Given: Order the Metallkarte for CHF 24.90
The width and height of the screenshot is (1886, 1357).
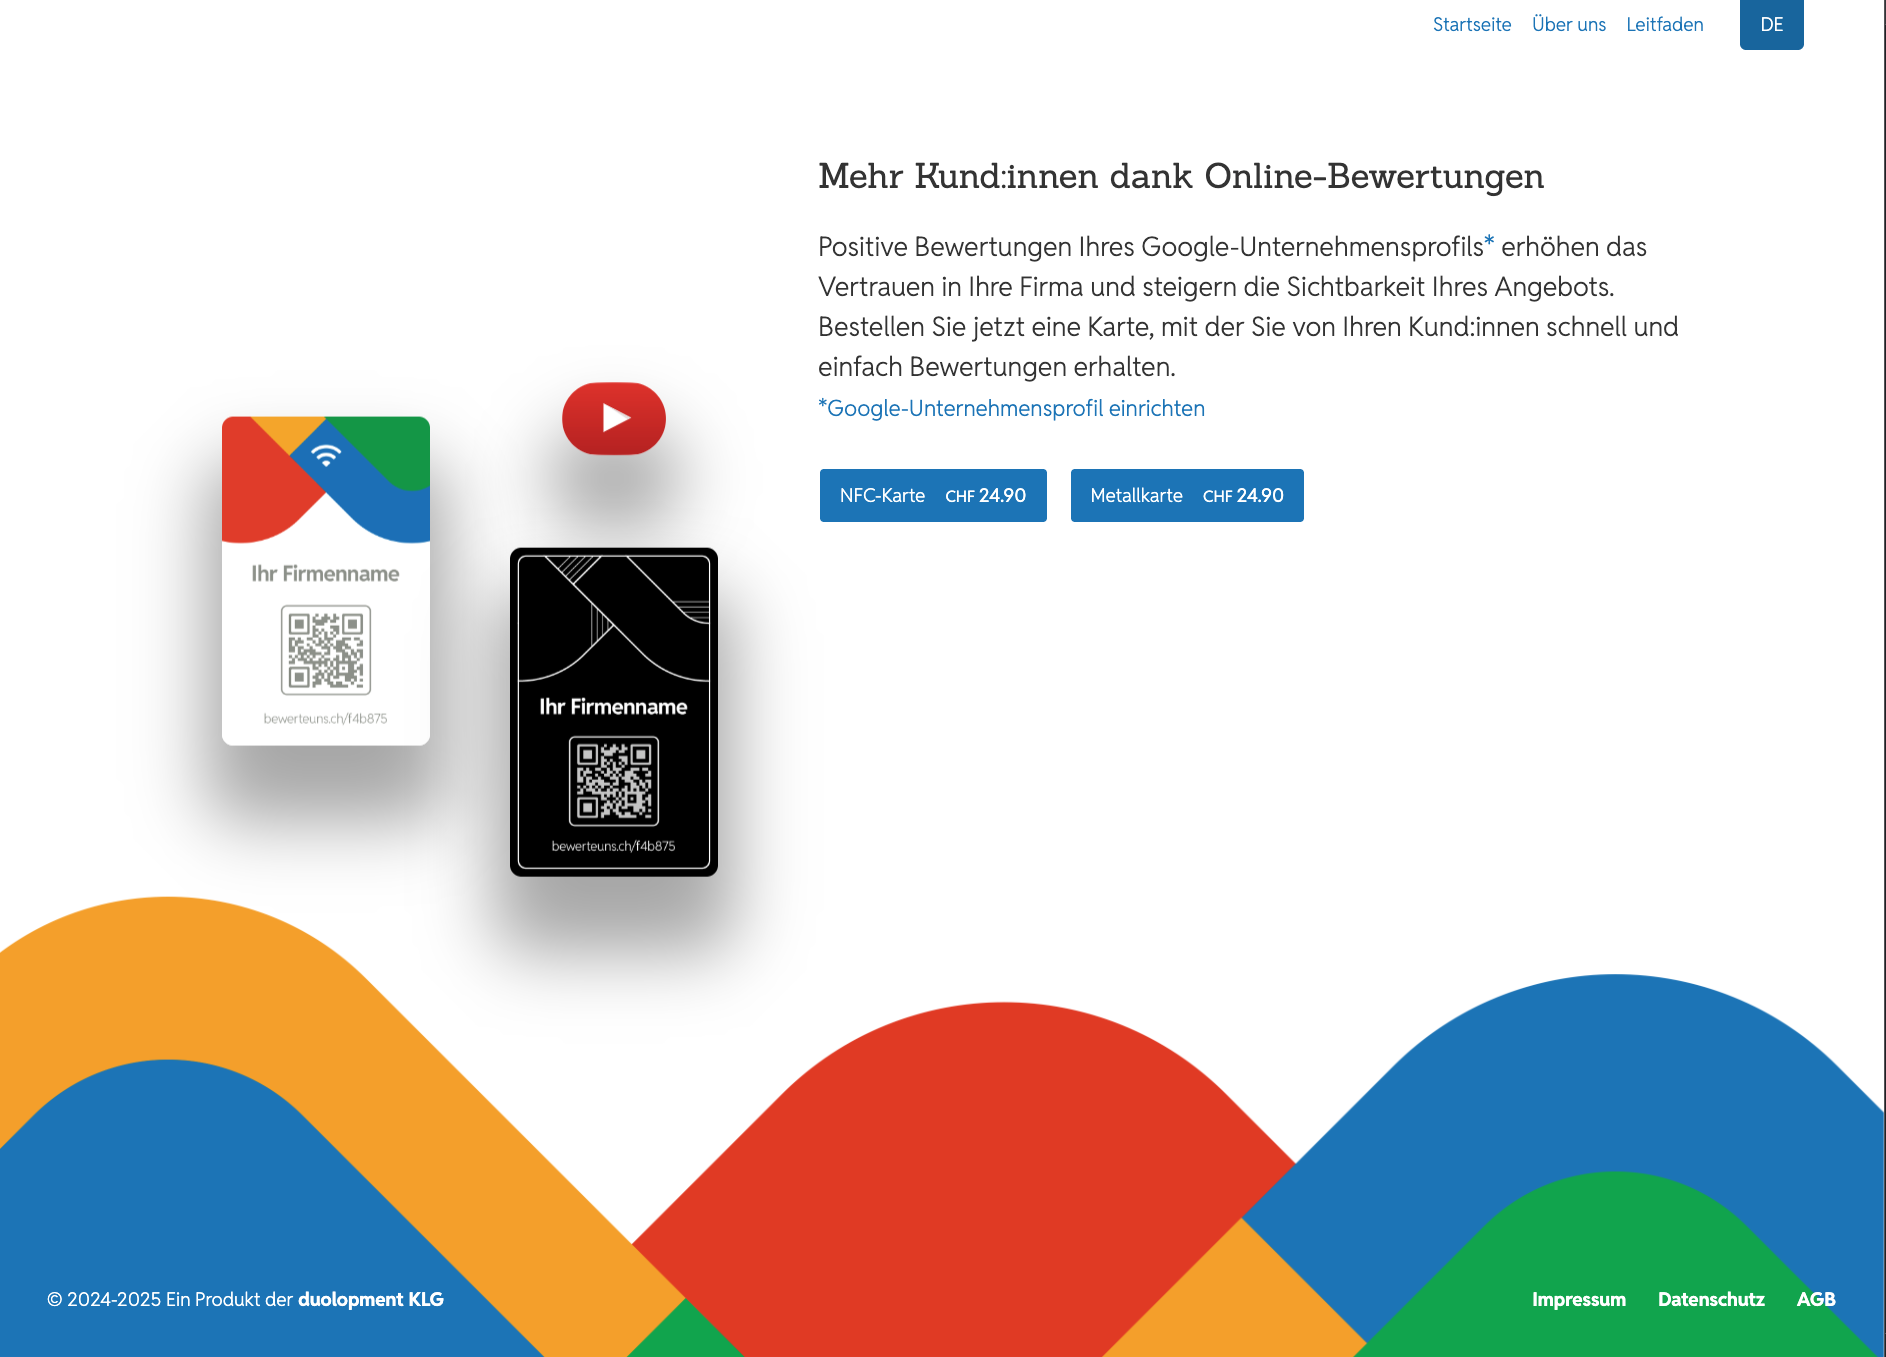Looking at the screenshot, I should coord(1186,495).
